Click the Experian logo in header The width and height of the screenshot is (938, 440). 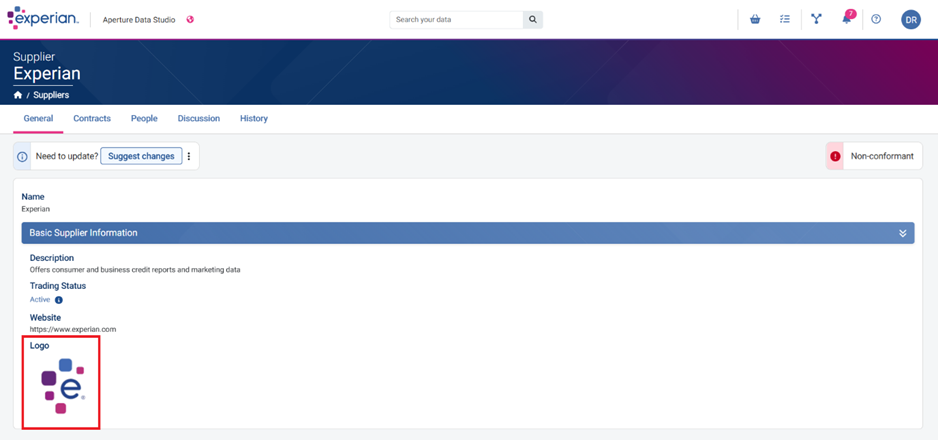point(43,19)
